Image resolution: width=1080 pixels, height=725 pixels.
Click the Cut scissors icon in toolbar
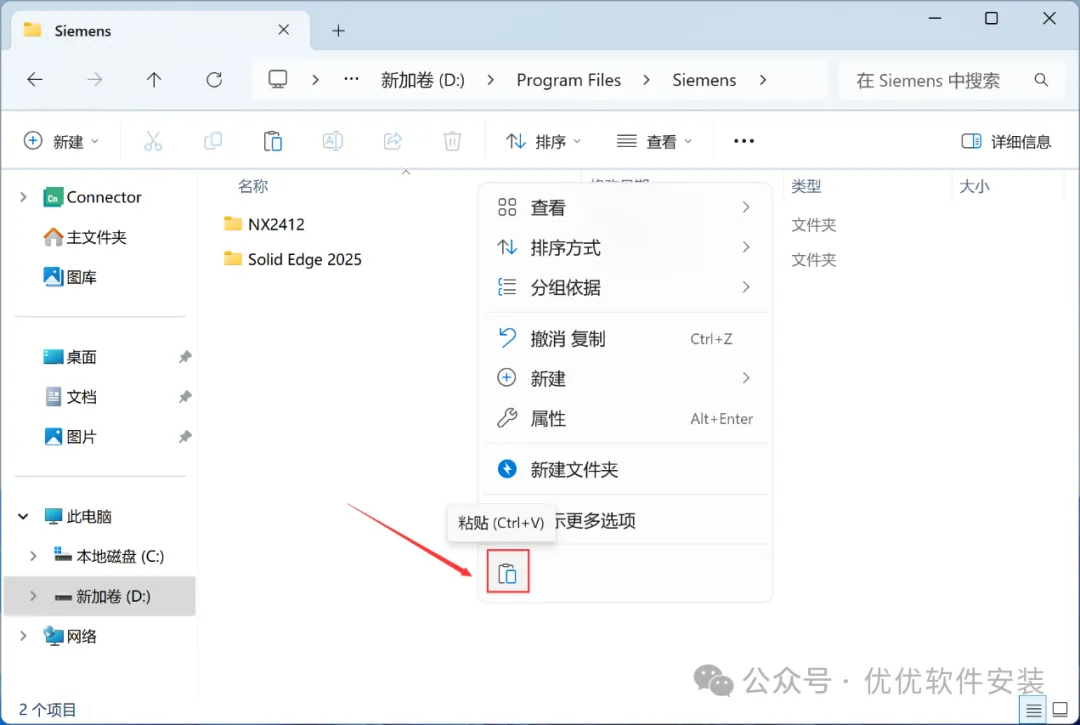153,142
